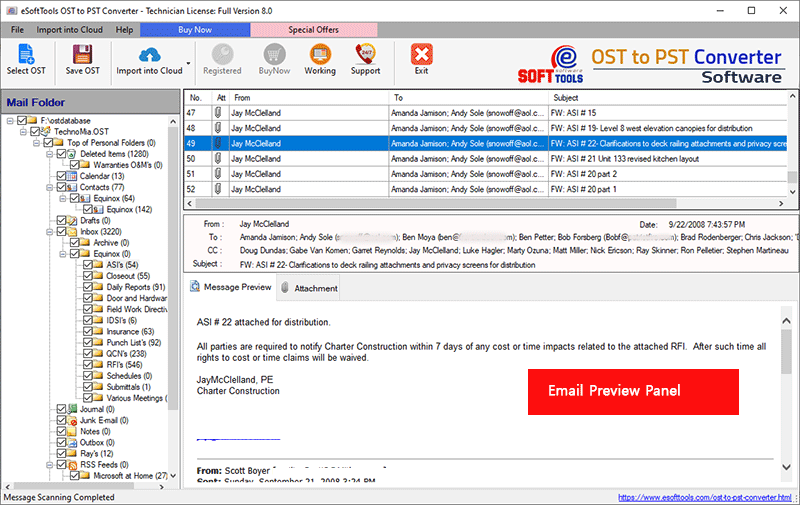Open the Import into Cloud menu
800x505 pixels.
pos(69,30)
